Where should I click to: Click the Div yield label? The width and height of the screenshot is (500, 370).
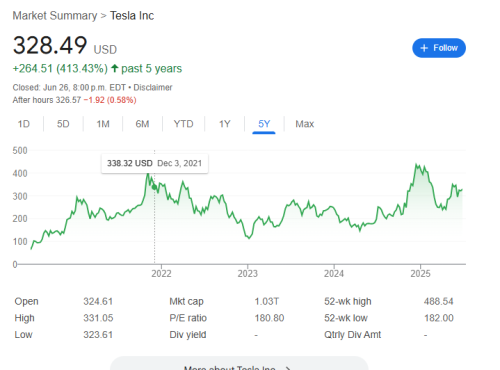[188, 335]
